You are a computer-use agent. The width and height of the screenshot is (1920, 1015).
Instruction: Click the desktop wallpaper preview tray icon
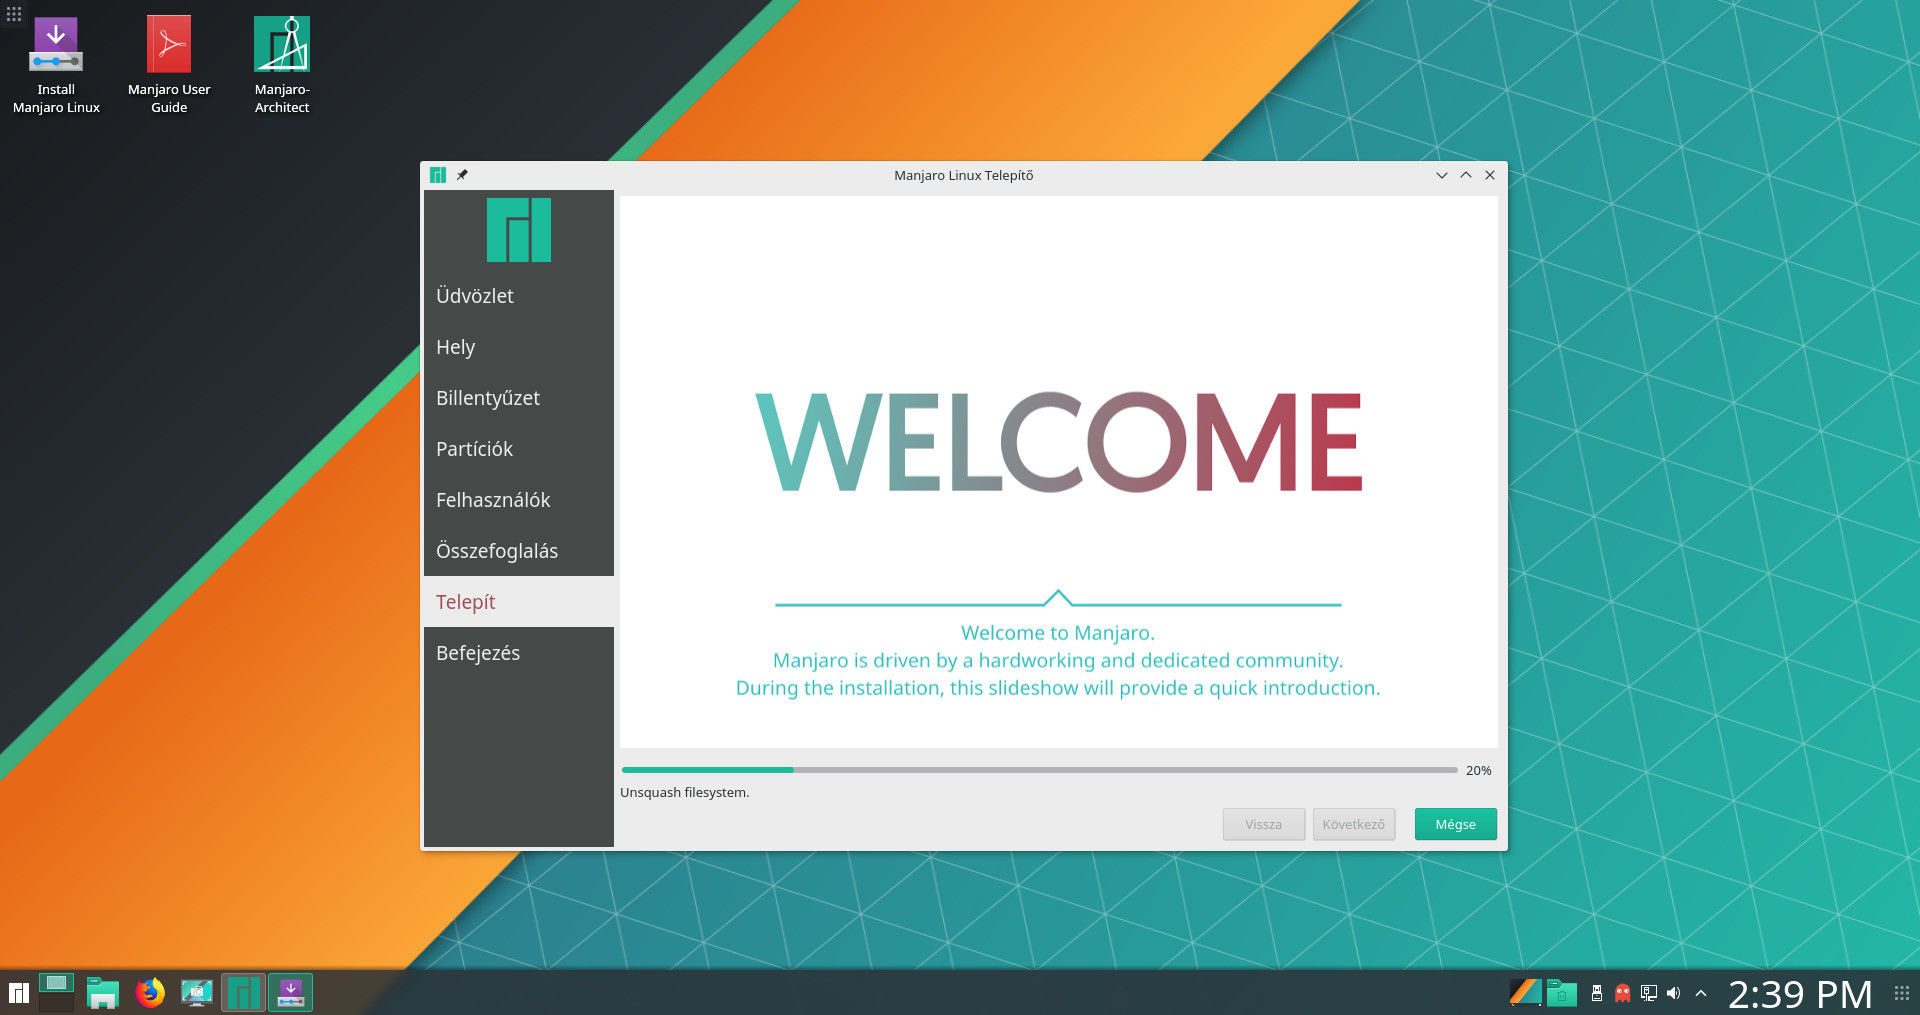1525,993
